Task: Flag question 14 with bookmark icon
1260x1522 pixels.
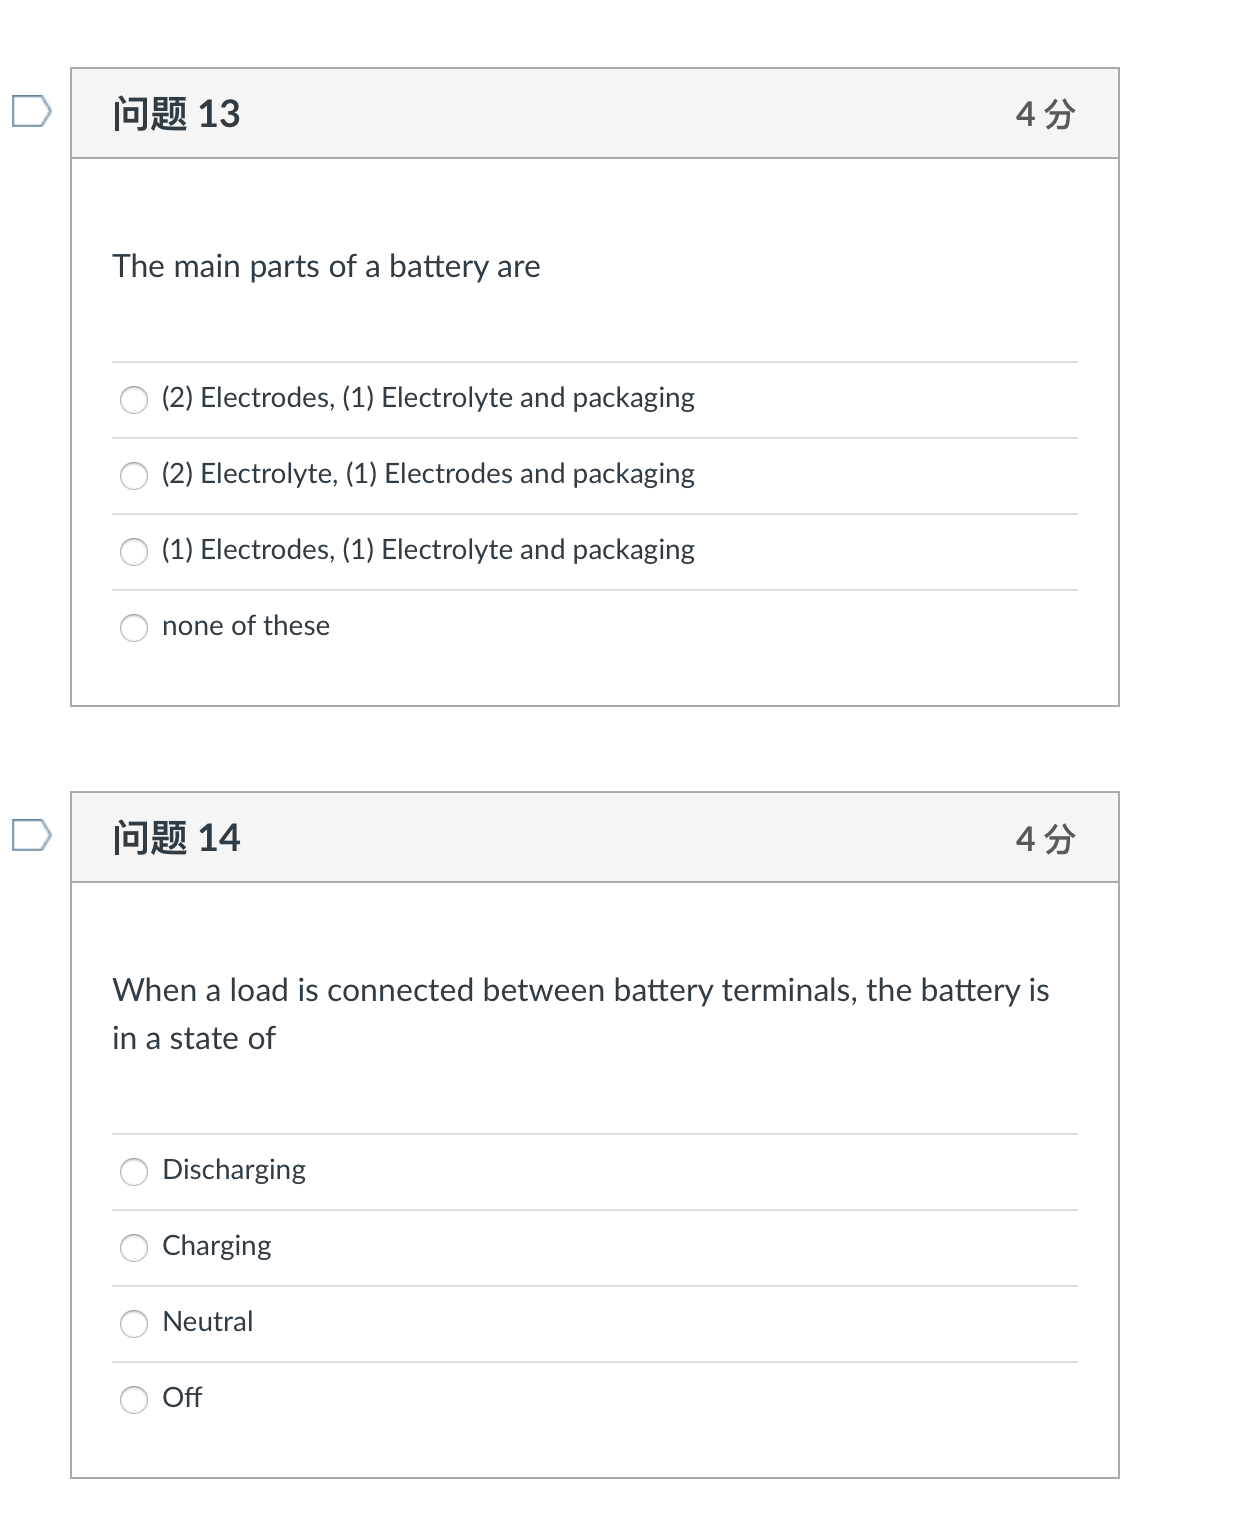Action: [31, 835]
